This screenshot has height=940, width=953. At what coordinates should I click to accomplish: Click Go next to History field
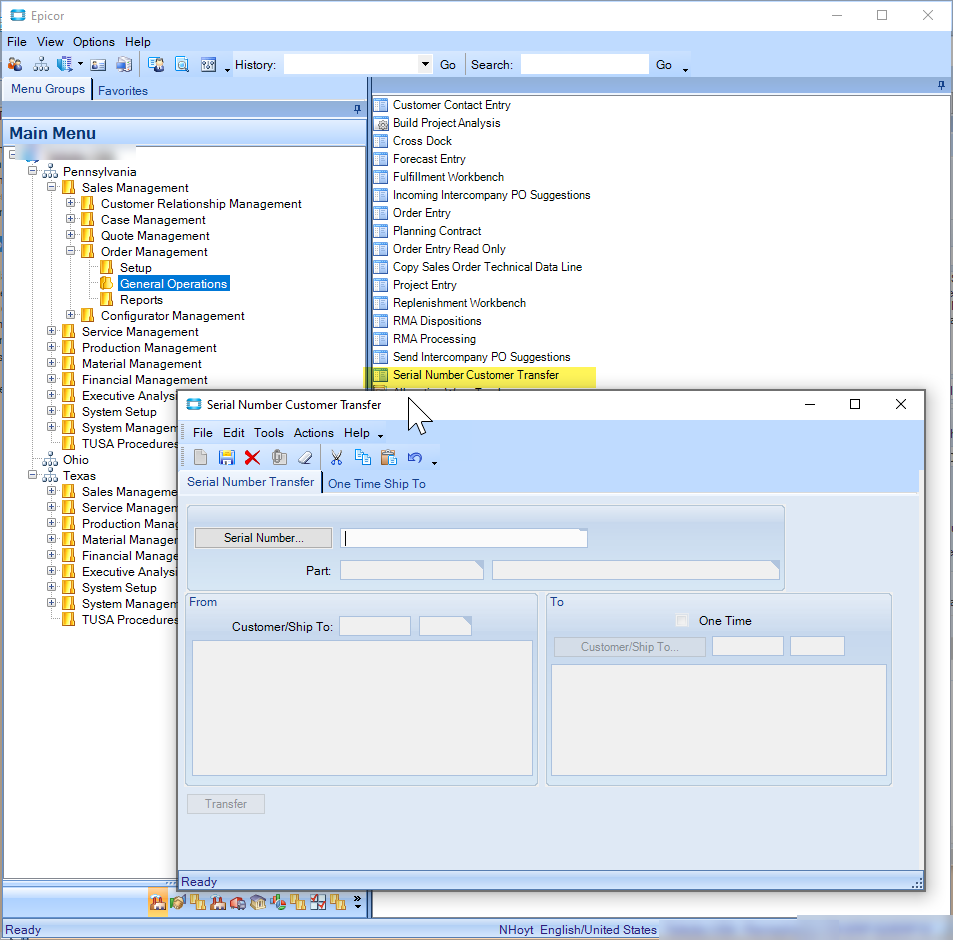448,64
